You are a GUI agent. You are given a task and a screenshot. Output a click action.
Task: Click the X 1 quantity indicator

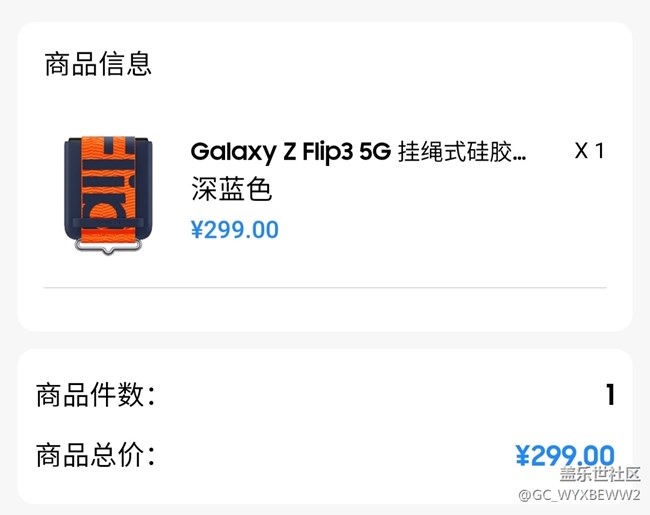click(x=589, y=151)
